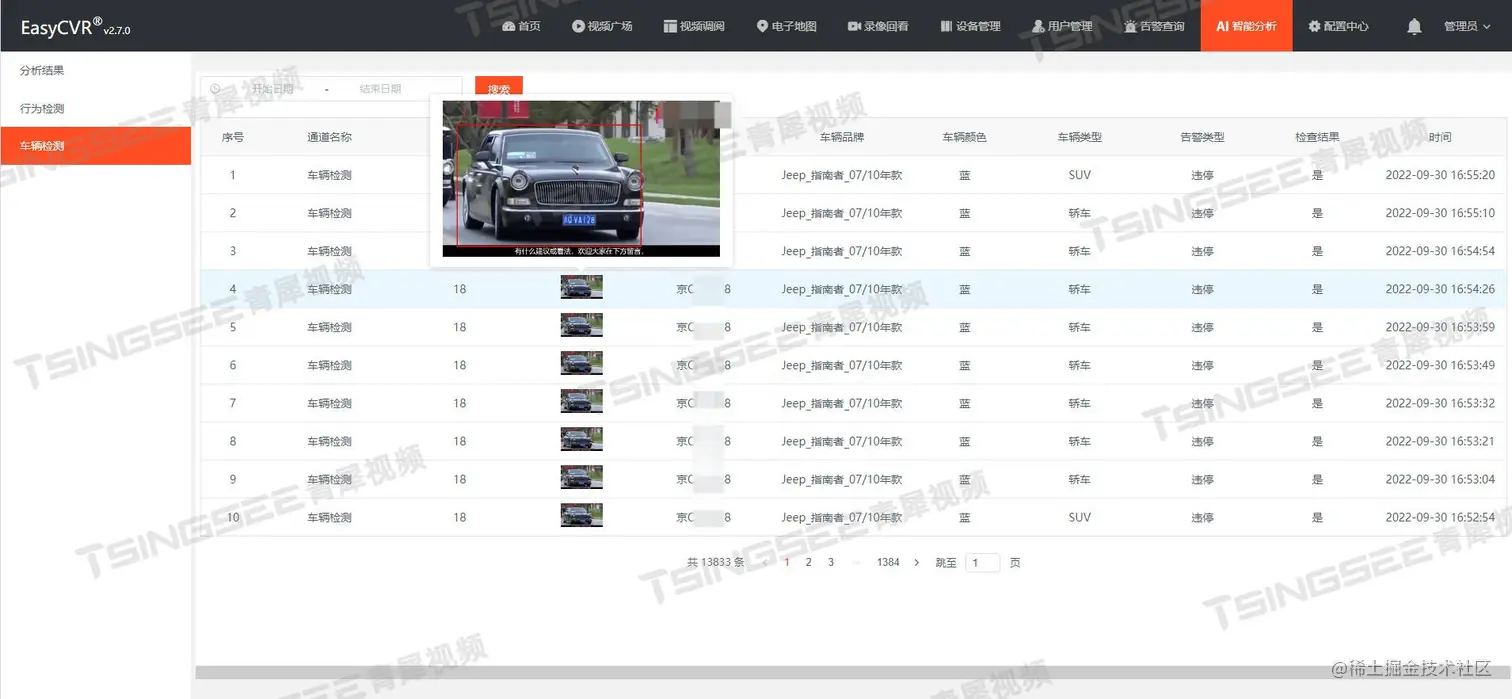Image resolution: width=1512 pixels, height=699 pixels.
Task: Open 电子地图 electronic map
Action: (x=787, y=26)
